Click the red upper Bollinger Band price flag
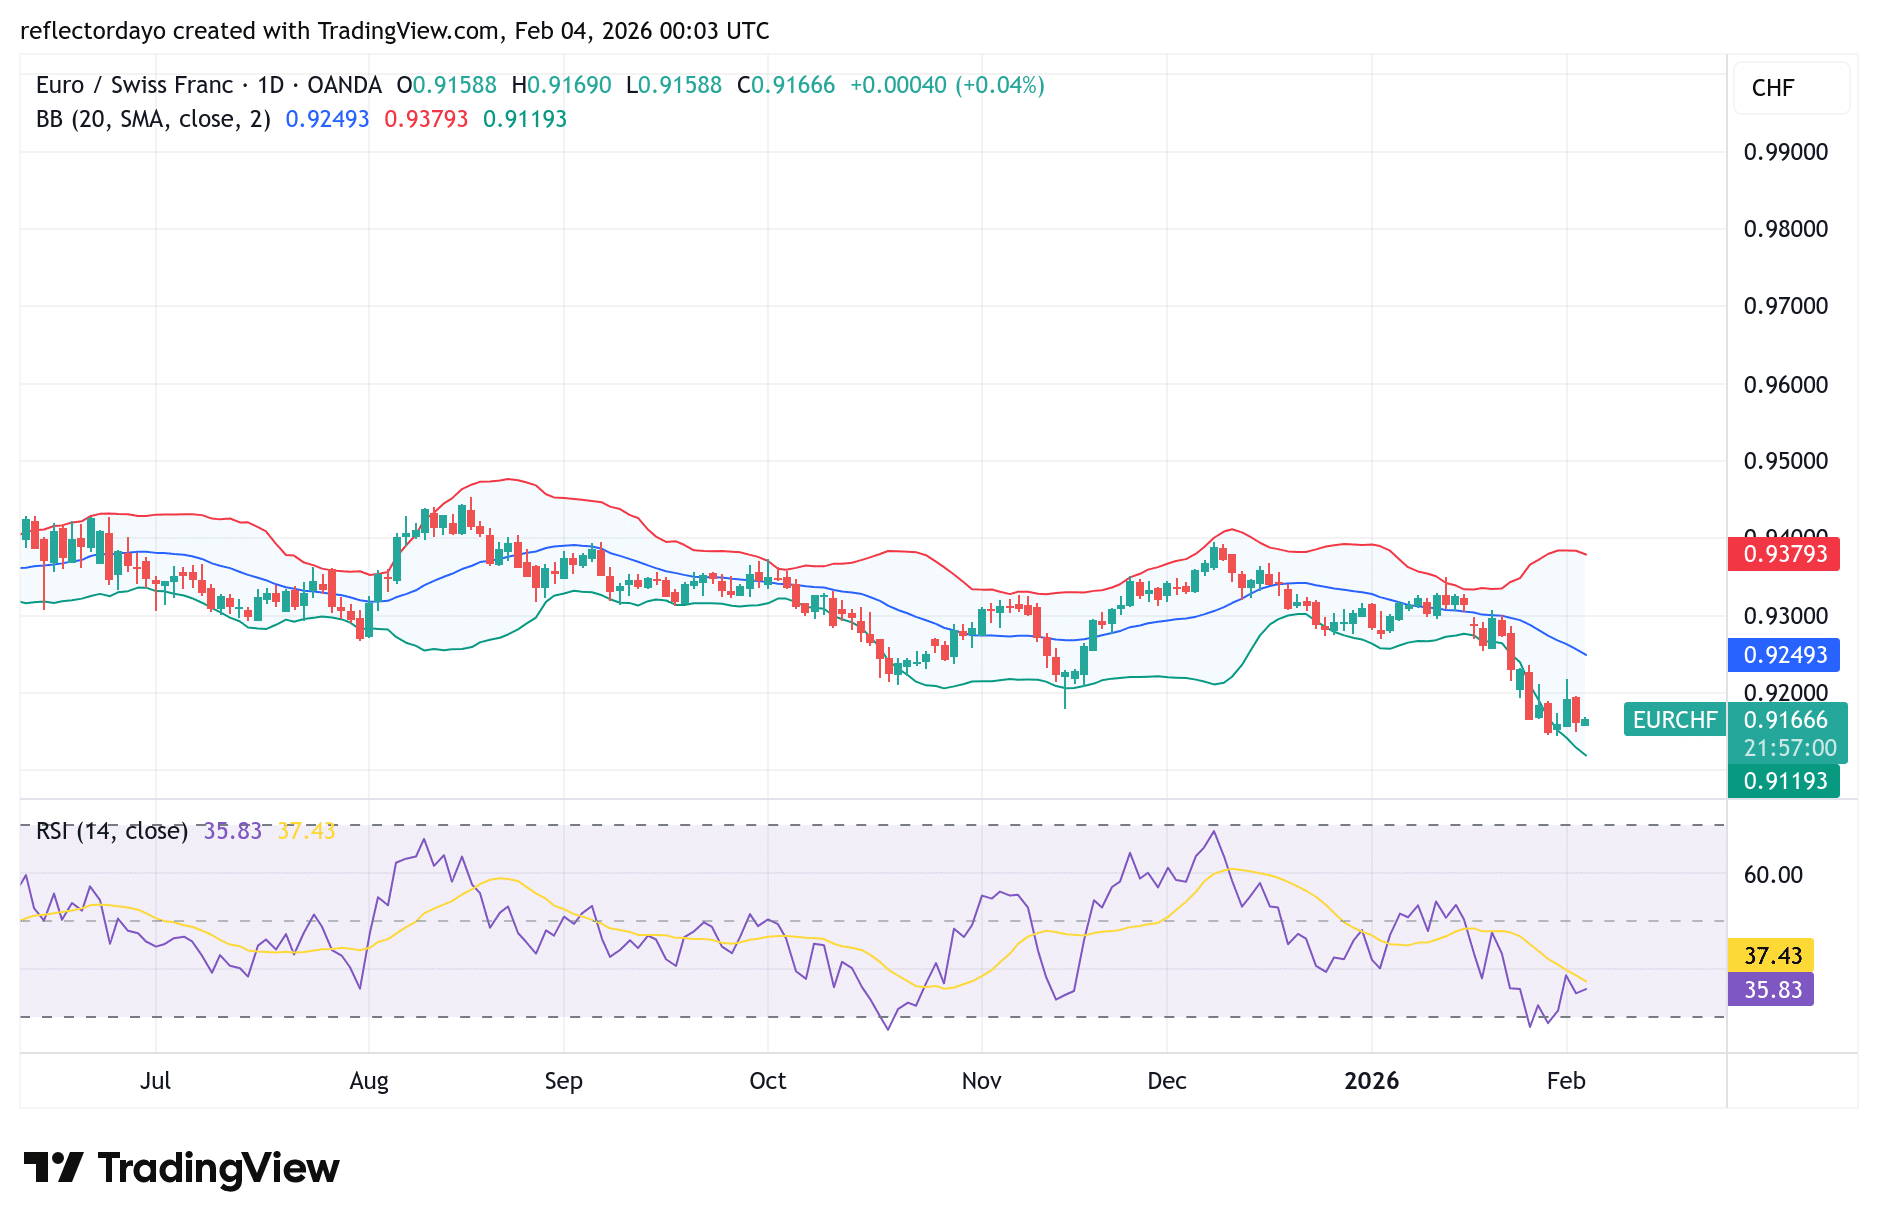Viewport: 1878px width, 1228px height. pyautogui.click(x=1783, y=554)
